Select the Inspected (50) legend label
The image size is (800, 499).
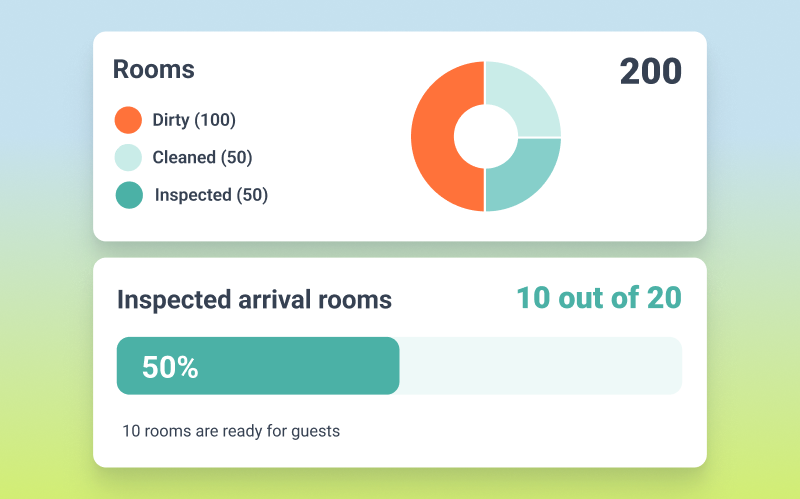[211, 195]
